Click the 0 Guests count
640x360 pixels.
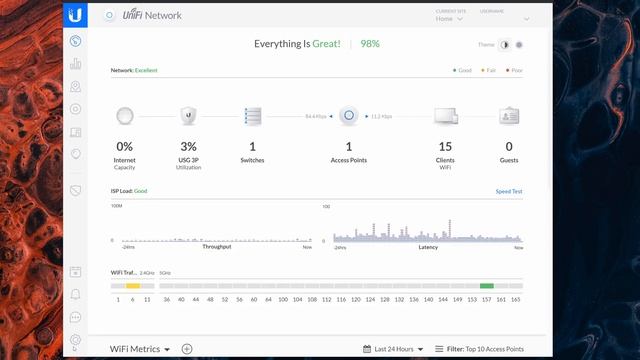[x=509, y=146]
